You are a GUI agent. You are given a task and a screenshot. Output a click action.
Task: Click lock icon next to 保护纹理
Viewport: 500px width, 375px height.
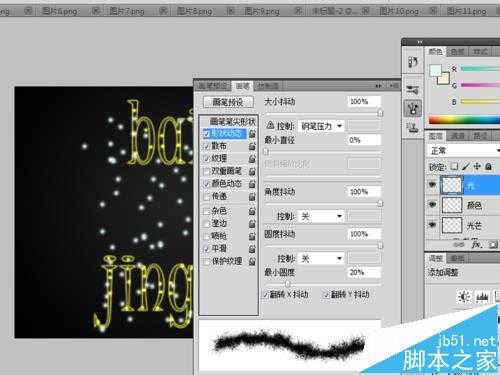(252, 261)
